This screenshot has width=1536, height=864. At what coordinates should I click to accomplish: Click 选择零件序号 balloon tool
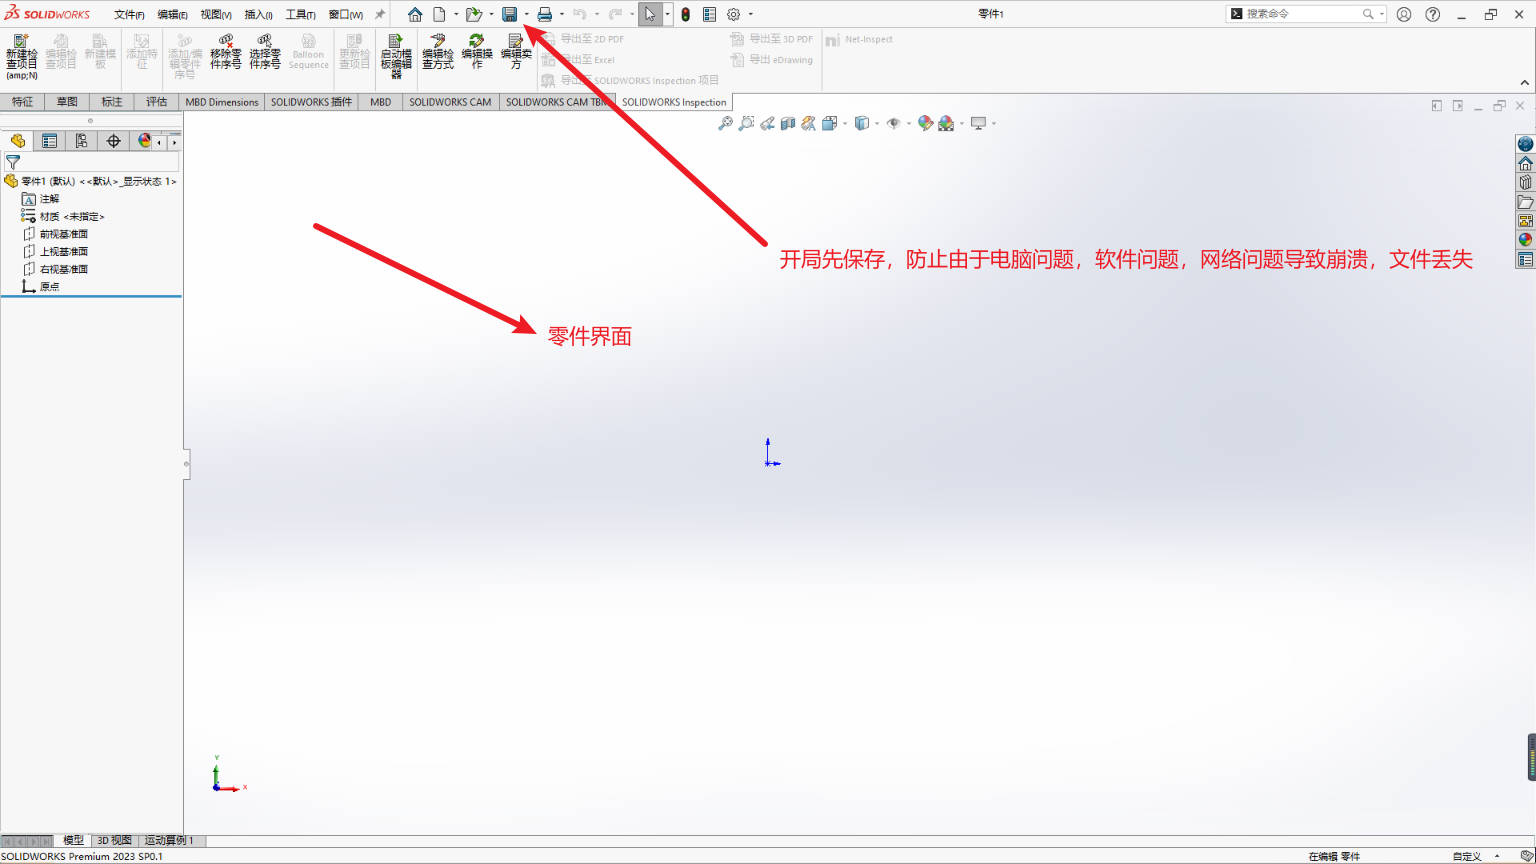[x=265, y=52]
